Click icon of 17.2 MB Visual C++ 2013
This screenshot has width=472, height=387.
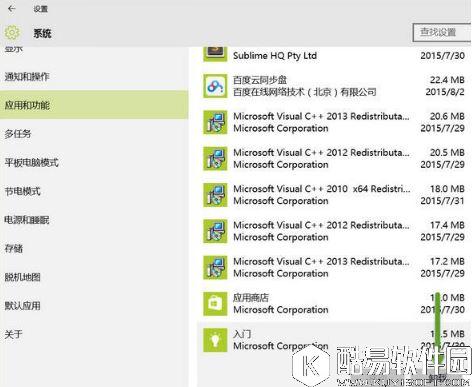point(215,268)
